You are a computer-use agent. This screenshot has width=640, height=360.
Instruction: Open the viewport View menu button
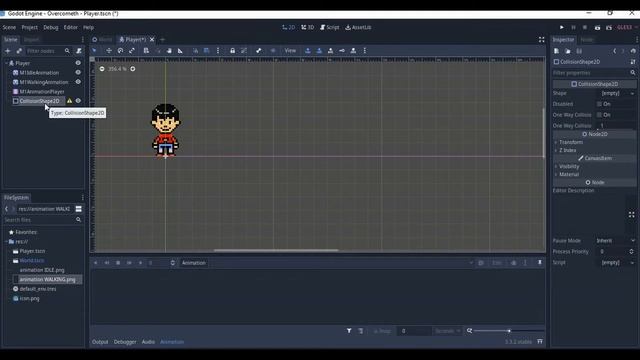coord(290,51)
